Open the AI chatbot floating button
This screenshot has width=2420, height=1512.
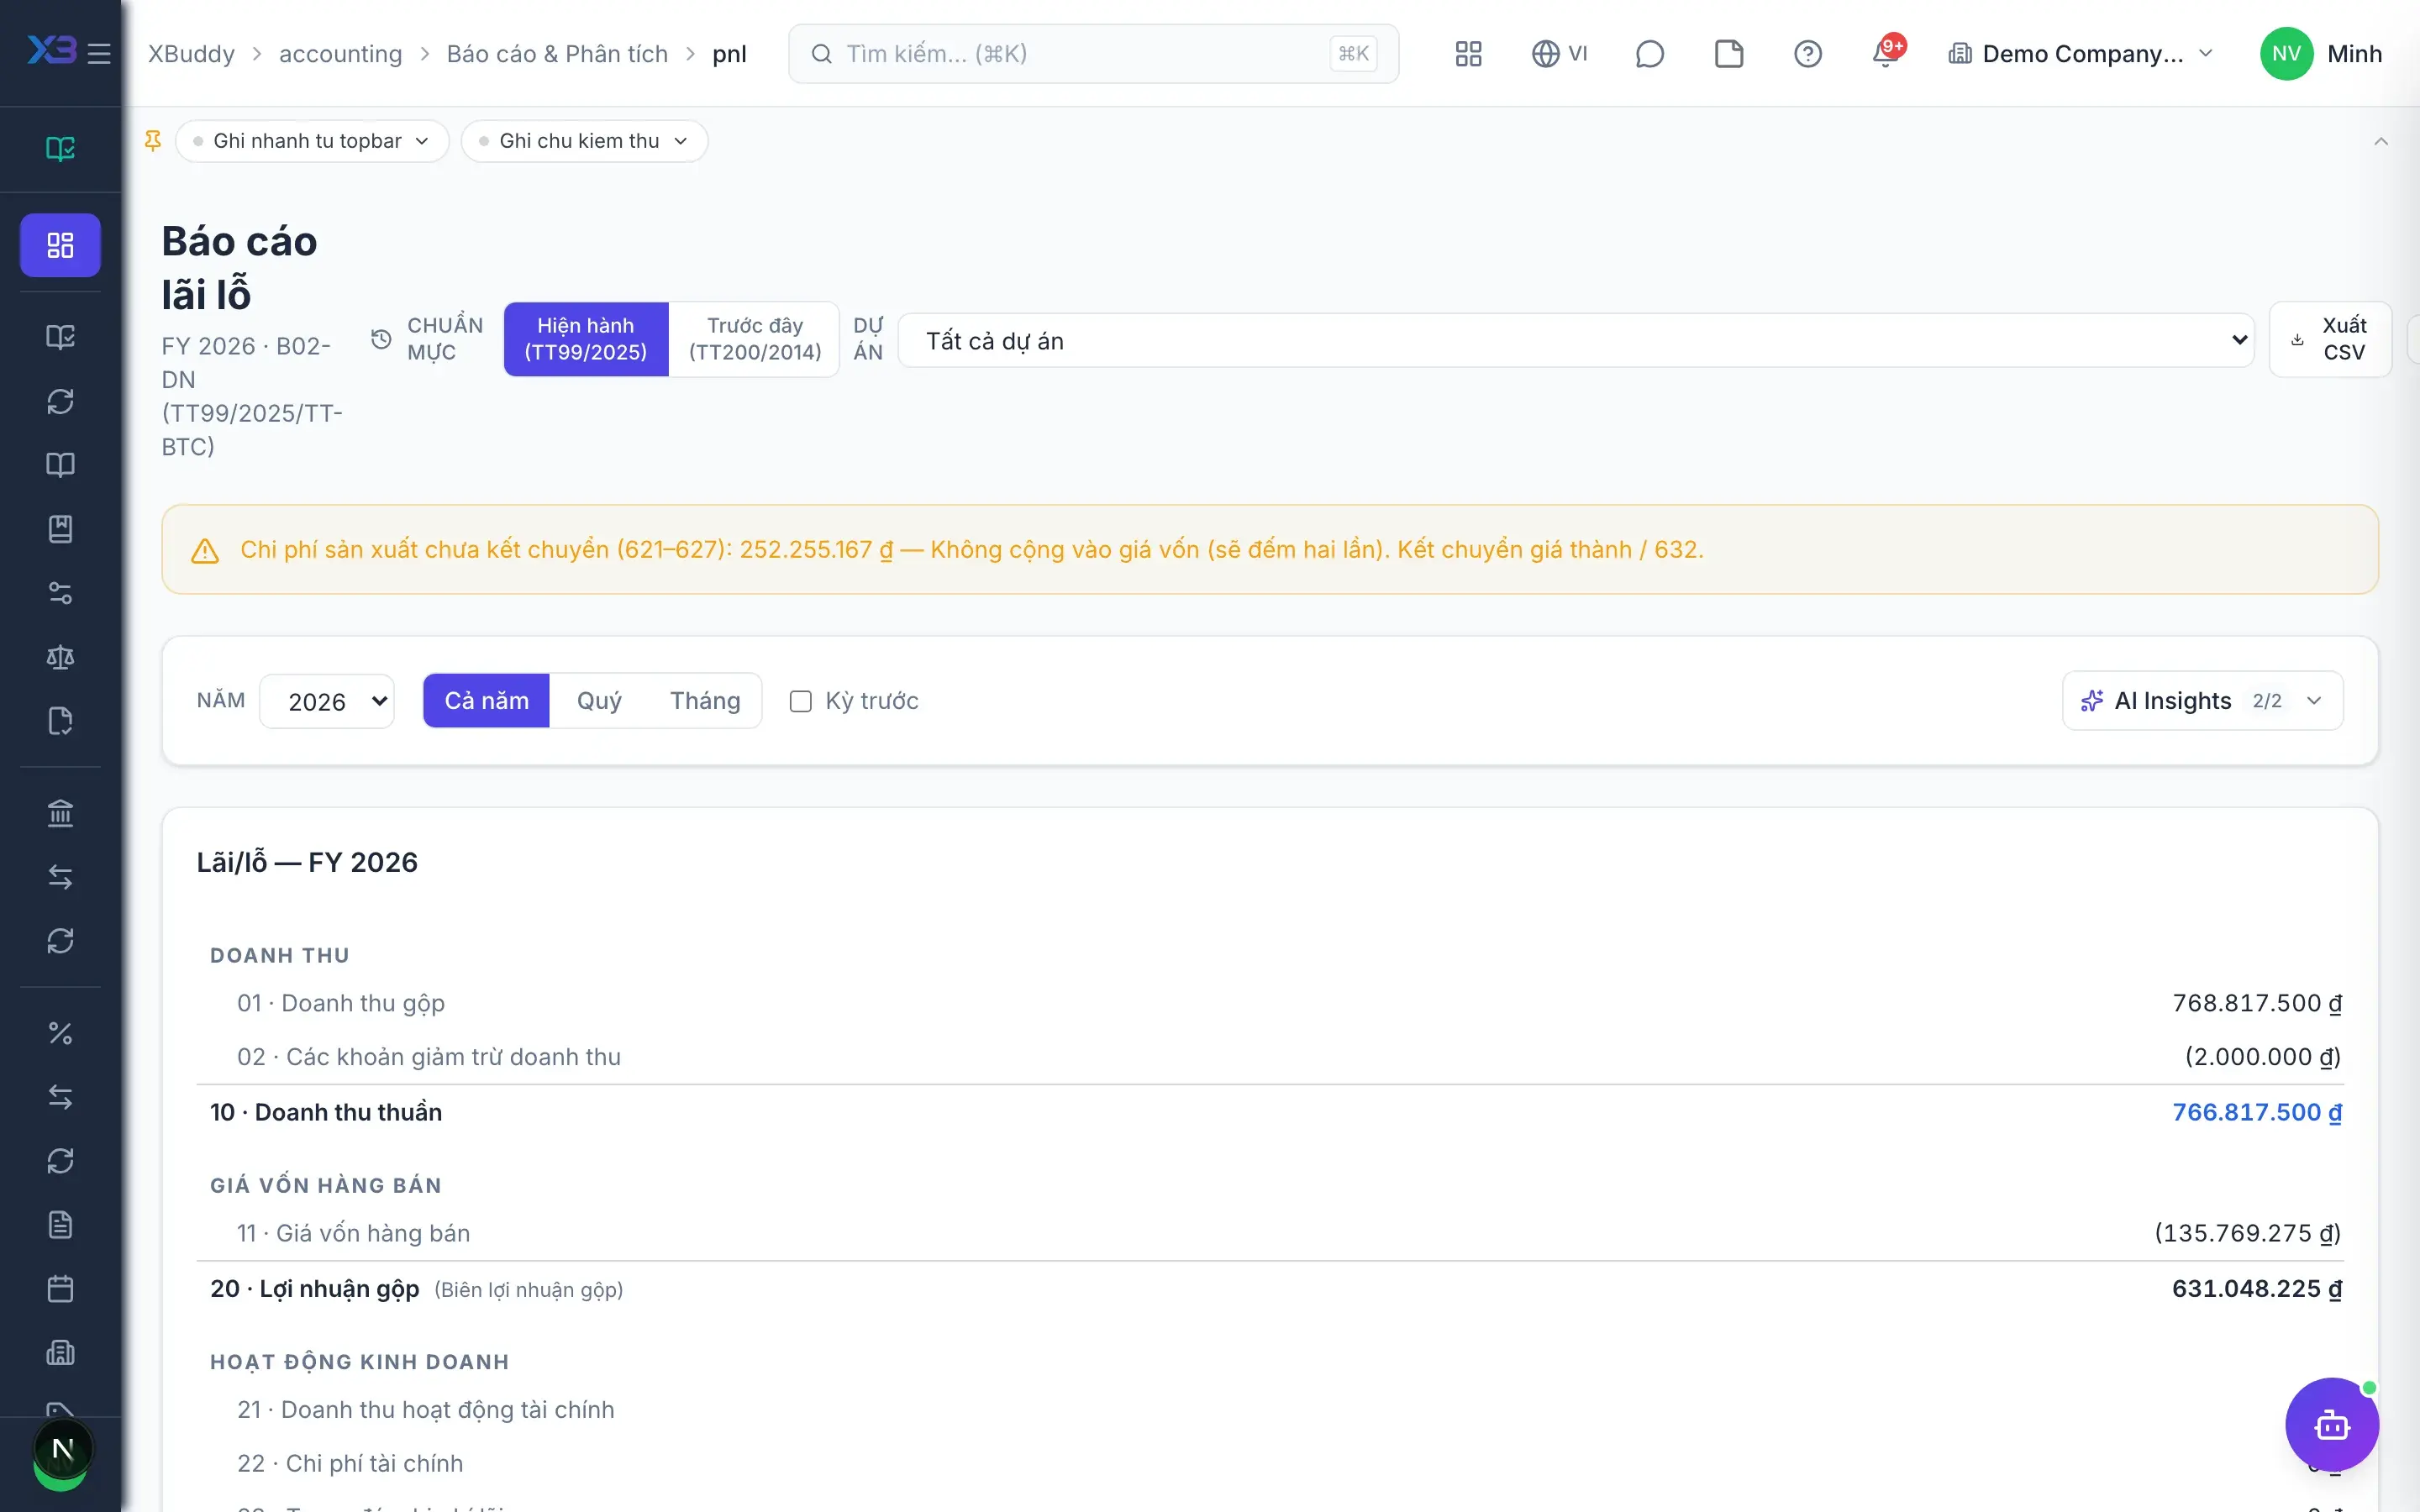click(x=2332, y=1424)
